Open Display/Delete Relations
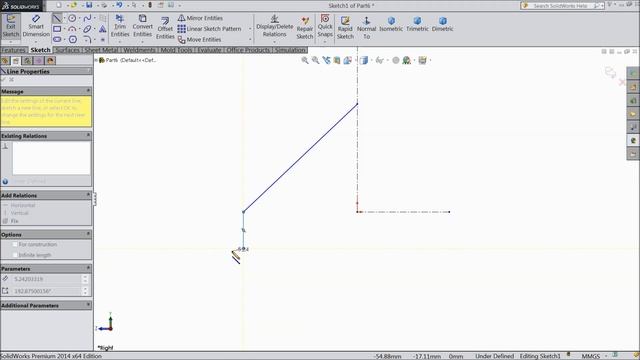This screenshot has height=360, width=640. click(x=274, y=26)
